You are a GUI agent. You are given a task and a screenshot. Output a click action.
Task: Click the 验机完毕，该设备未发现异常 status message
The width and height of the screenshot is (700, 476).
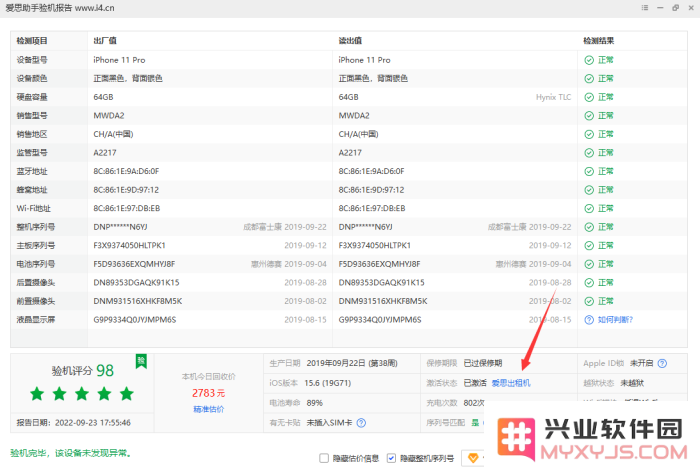coord(71,454)
